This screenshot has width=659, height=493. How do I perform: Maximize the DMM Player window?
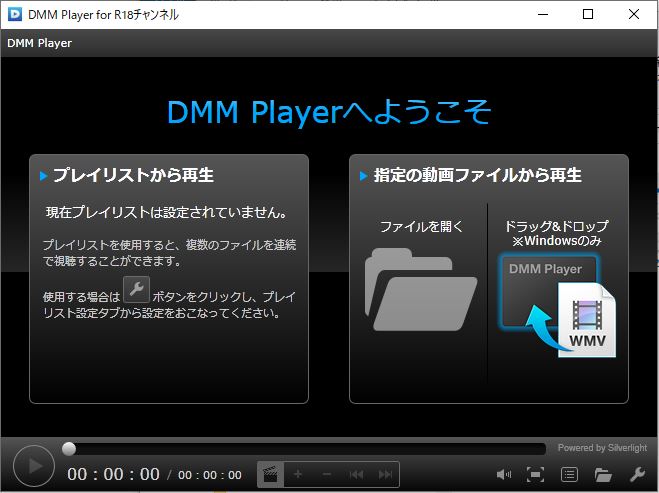(588, 14)
